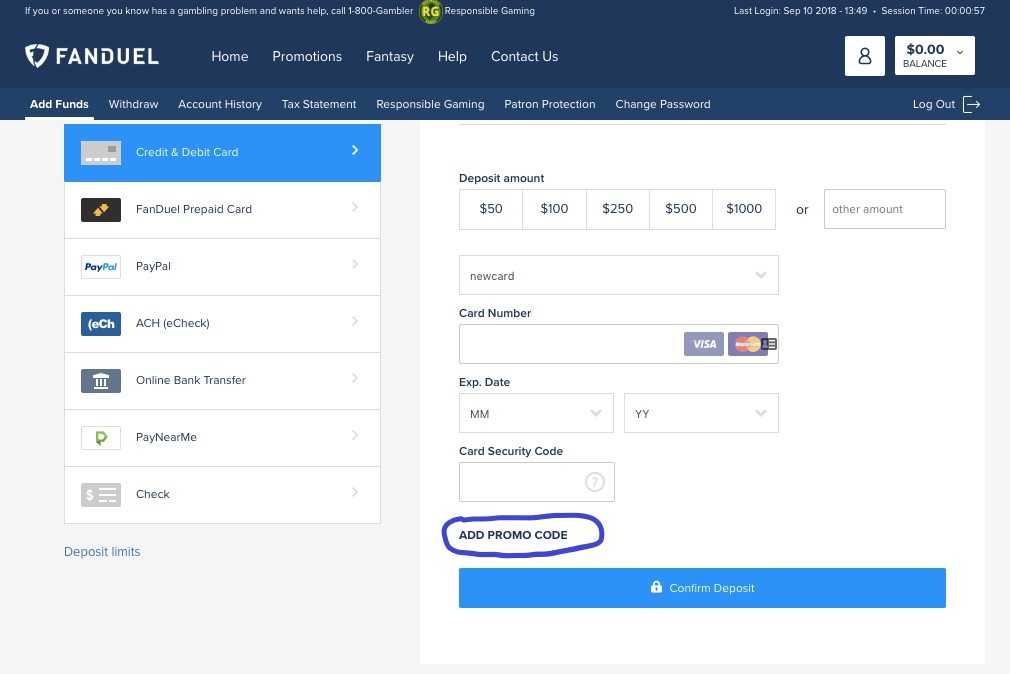Click the Confirm Deposit button
The image size is (1010, 674).
click(702, 588)
